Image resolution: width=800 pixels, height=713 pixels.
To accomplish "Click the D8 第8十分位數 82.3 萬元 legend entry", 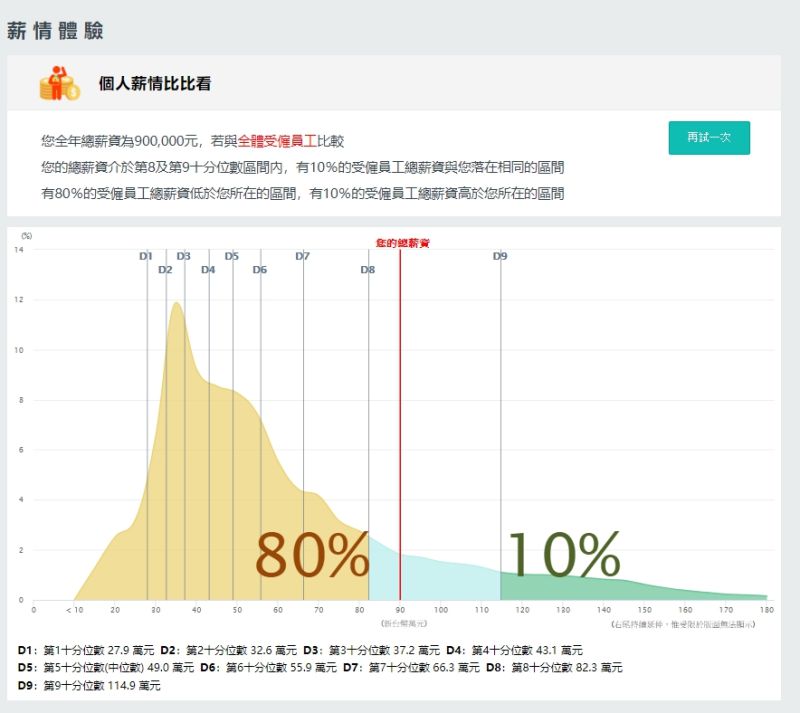I will point(554,668).
